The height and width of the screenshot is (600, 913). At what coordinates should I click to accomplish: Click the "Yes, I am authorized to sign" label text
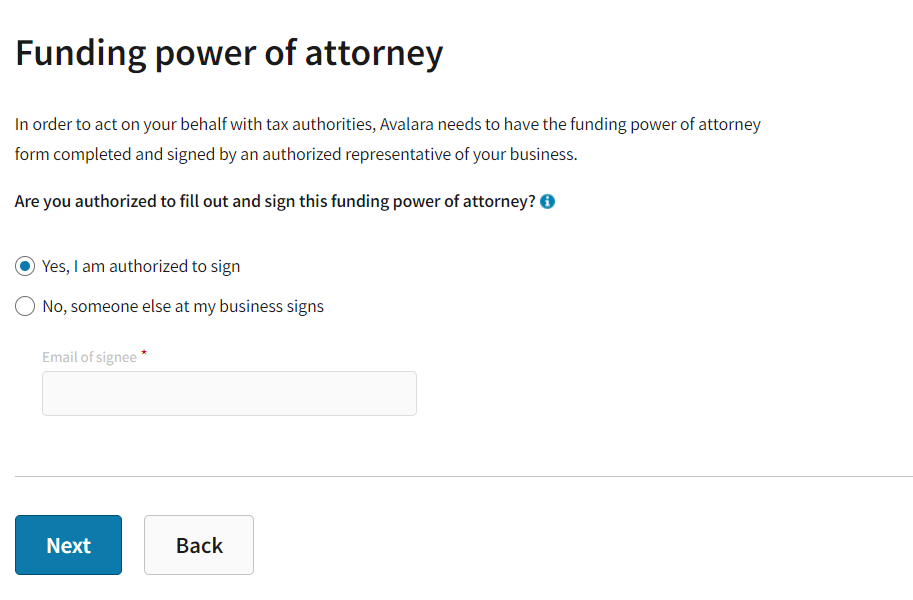[141, 267]
